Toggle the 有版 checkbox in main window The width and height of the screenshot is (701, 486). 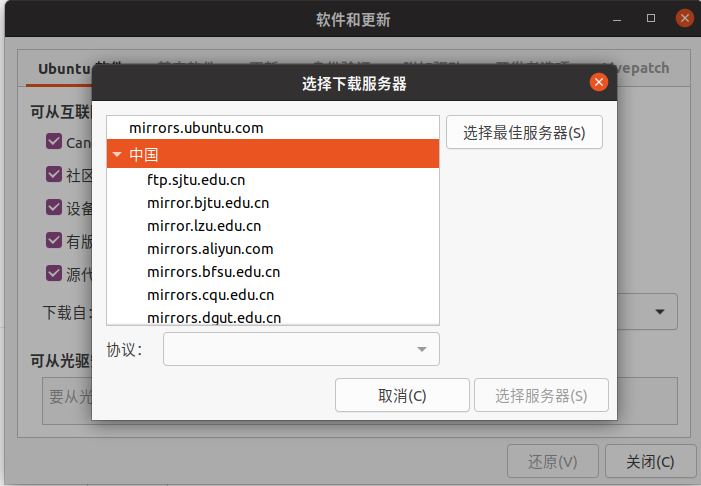click(x=54, y=240)
